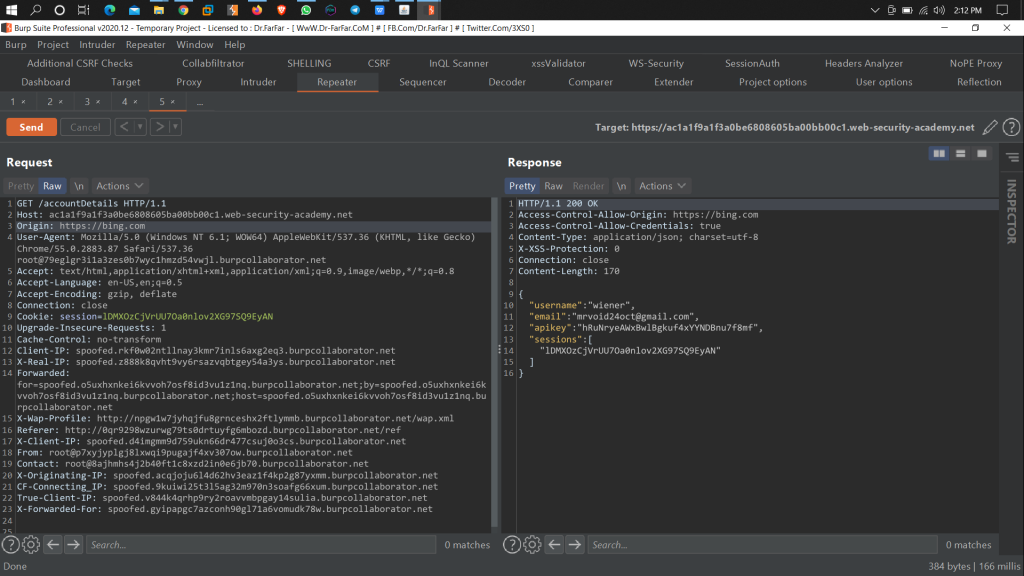Jump to previous Response search match
The image size is (1024, 576).
point(554,545)
